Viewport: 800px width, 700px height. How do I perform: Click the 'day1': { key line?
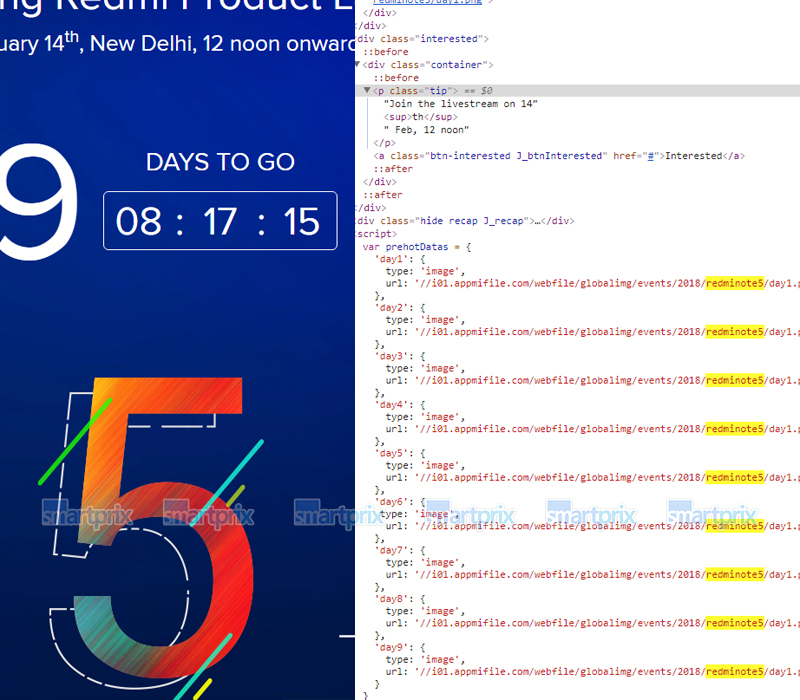point(401,259)
